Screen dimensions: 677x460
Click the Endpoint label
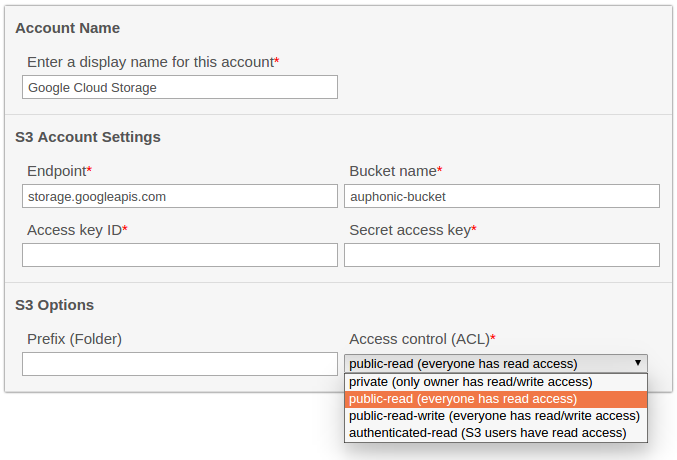click(x=57, y=171)
